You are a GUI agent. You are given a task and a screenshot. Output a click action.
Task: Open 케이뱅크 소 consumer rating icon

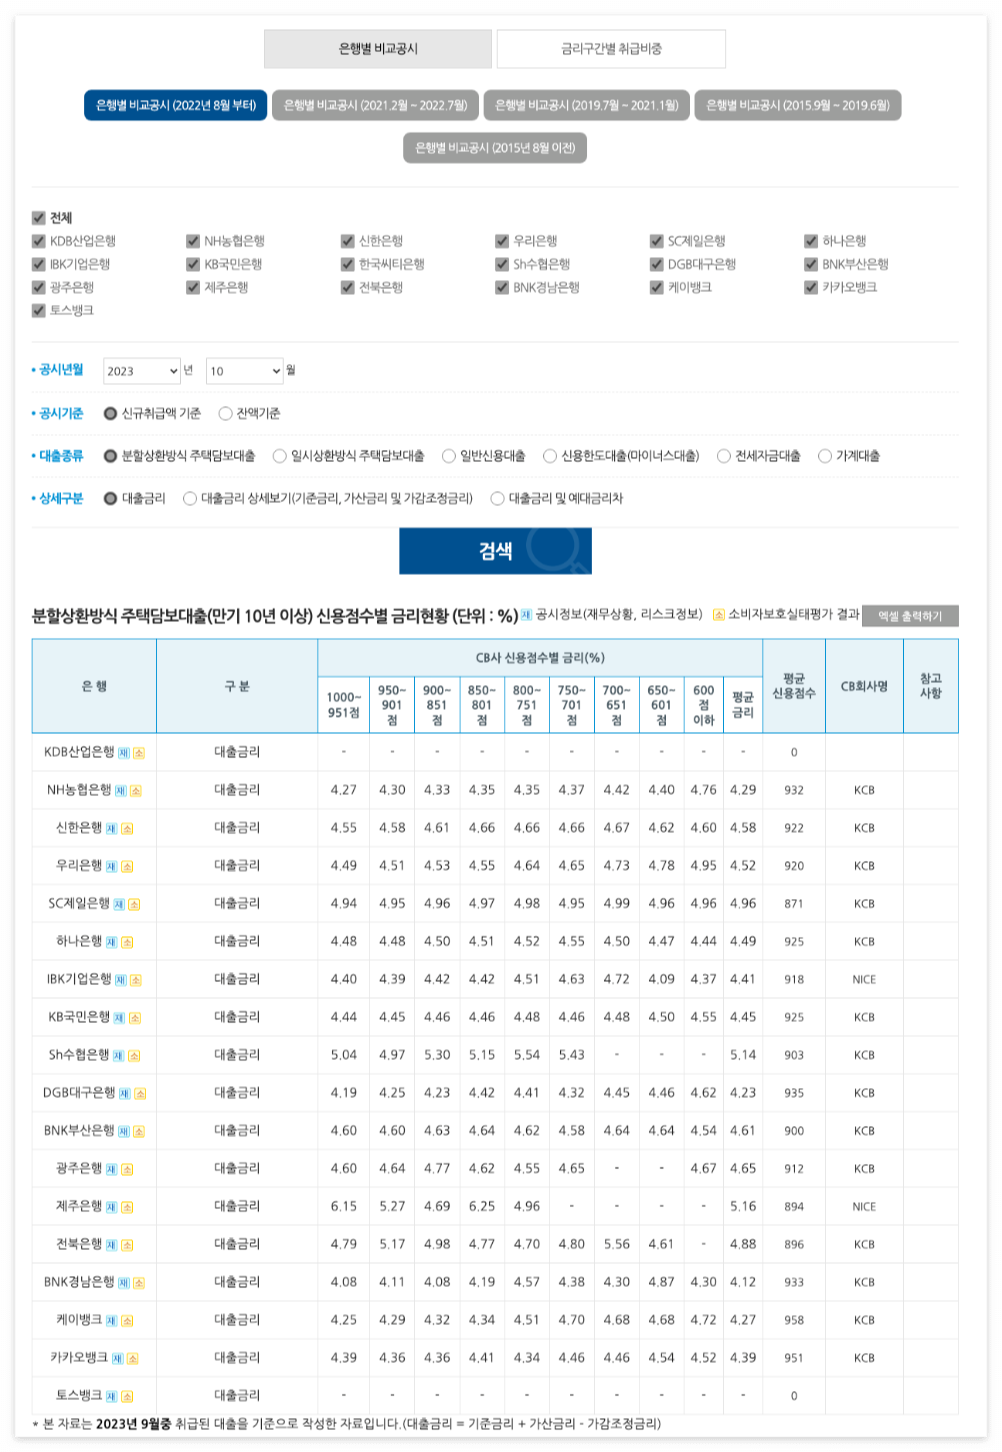(127, 1321)
